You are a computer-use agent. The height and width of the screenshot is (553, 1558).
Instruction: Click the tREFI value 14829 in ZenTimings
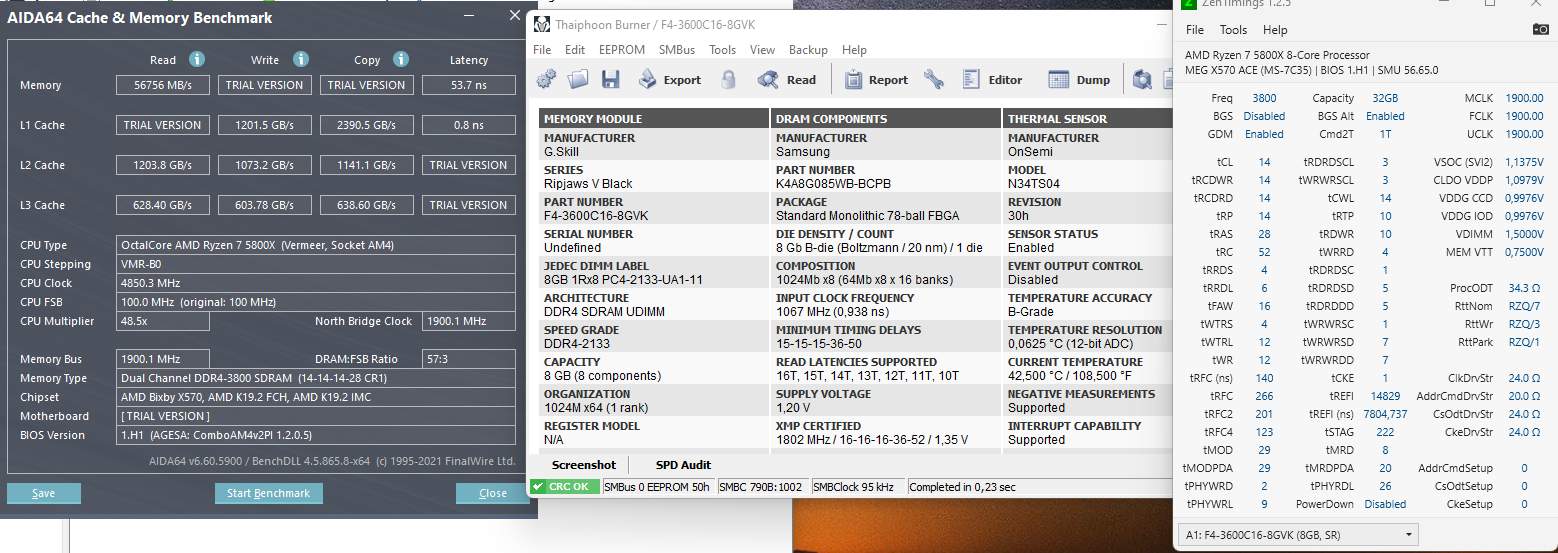pyautogui.click(x=1384, y=396)
